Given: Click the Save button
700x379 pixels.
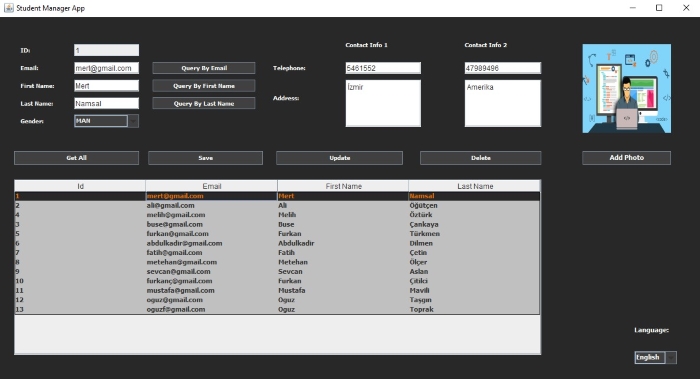Looking at the screenshot, I should 205,158.
